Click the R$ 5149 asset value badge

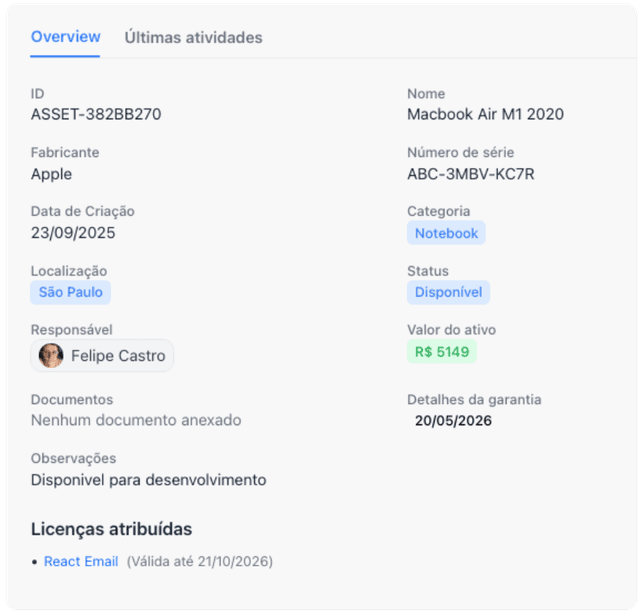tap(441, 351)
